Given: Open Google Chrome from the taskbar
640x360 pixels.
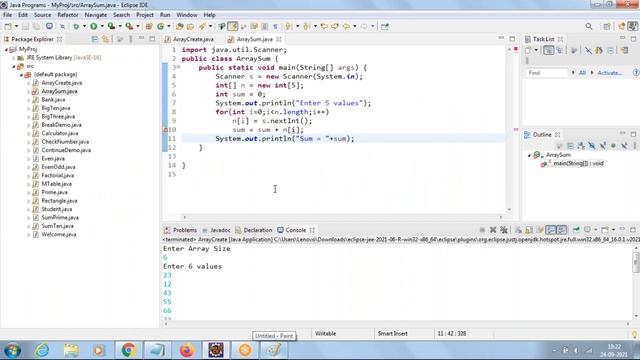Looking at the screenshot, I should 129,350.
